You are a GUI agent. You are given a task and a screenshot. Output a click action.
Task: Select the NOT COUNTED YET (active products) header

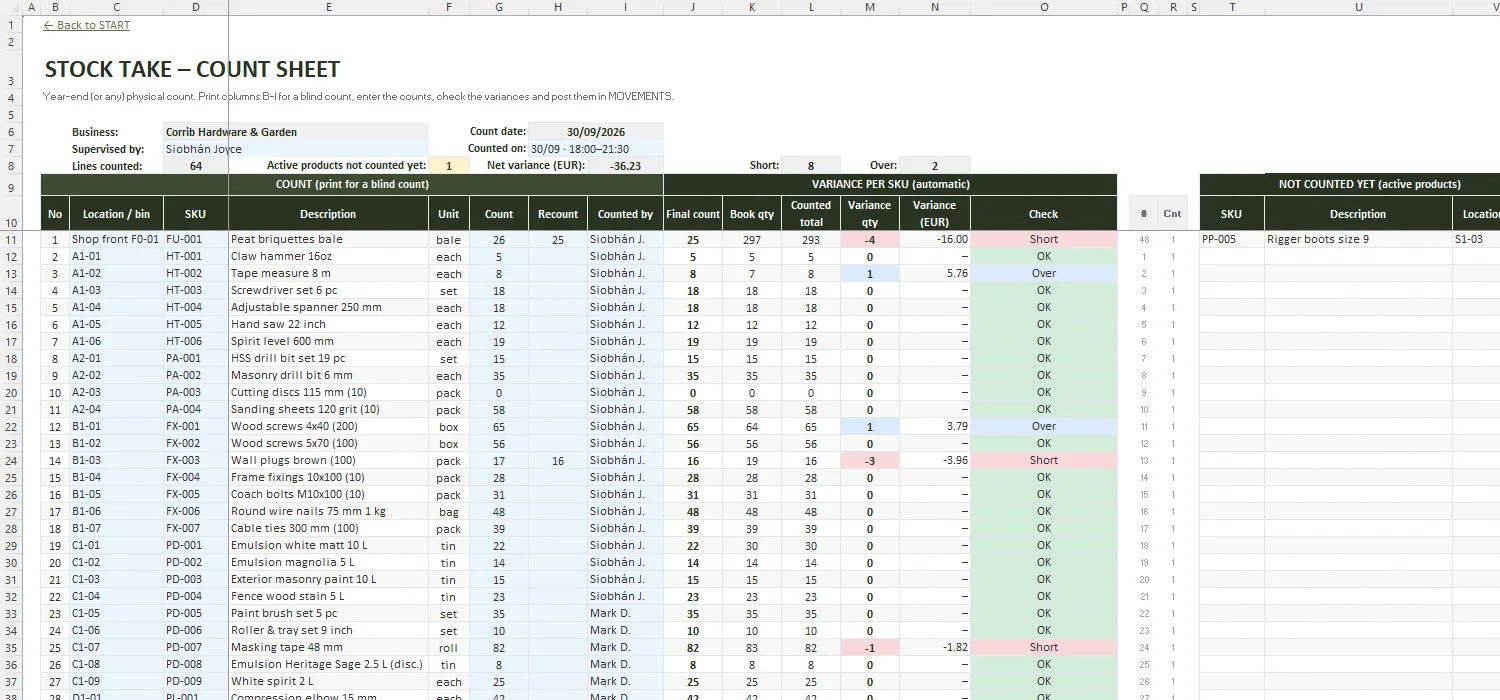(1369, 184)
